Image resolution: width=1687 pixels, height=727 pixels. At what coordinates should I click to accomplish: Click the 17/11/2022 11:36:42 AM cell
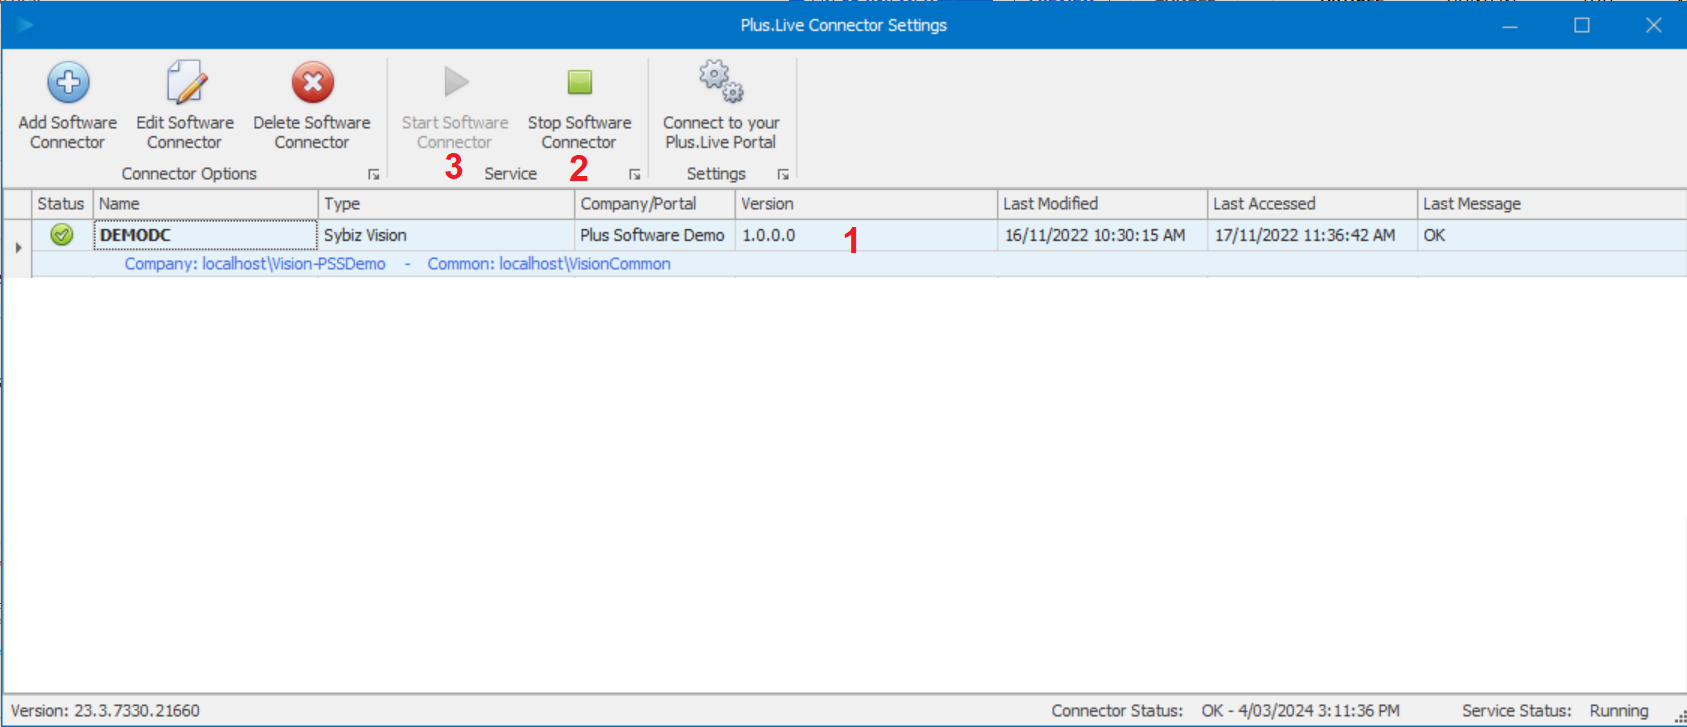(x=1312, y=235)
